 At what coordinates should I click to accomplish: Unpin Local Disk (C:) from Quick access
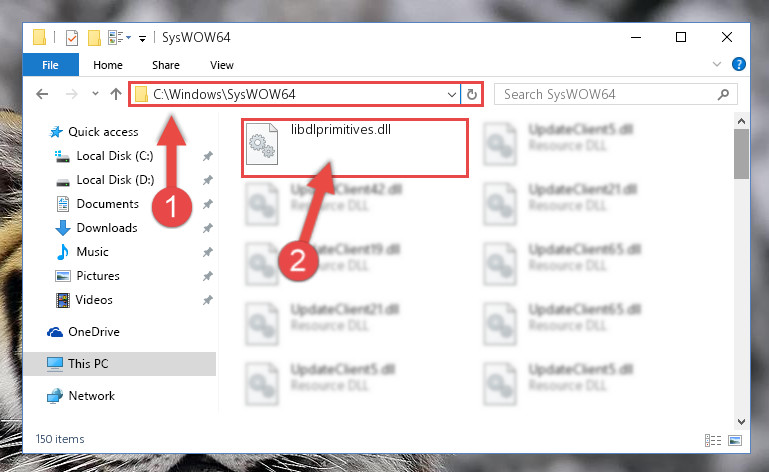[x=207, y=156]
